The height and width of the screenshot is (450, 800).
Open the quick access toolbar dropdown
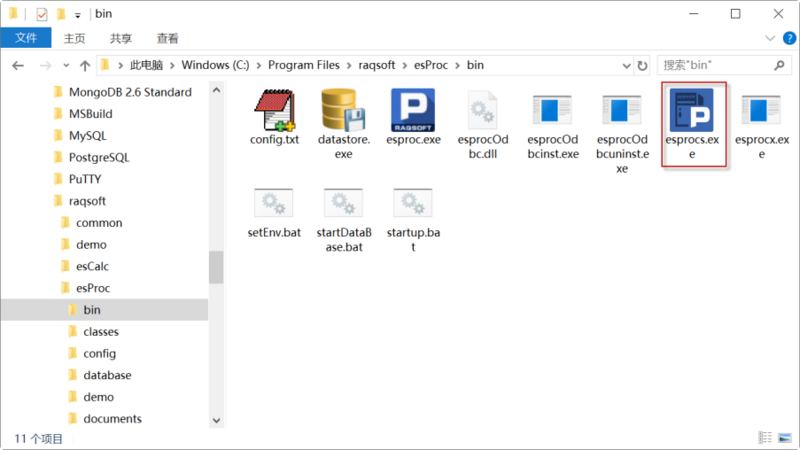pos(78,15)
